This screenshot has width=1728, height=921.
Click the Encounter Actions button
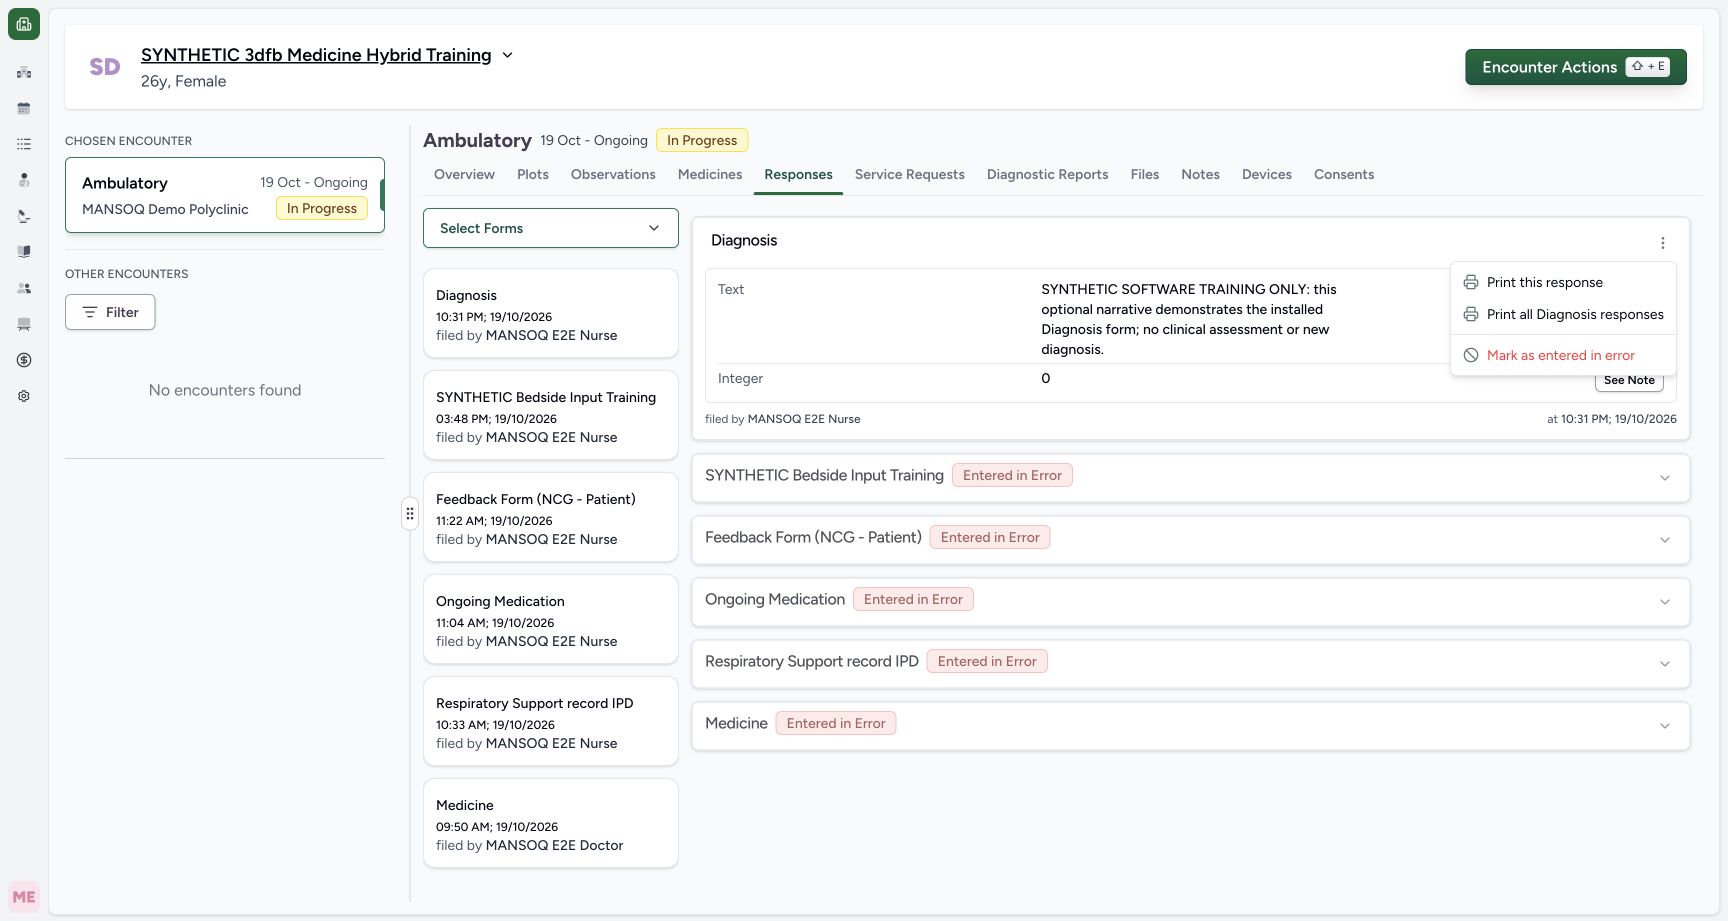point(1576,67)
